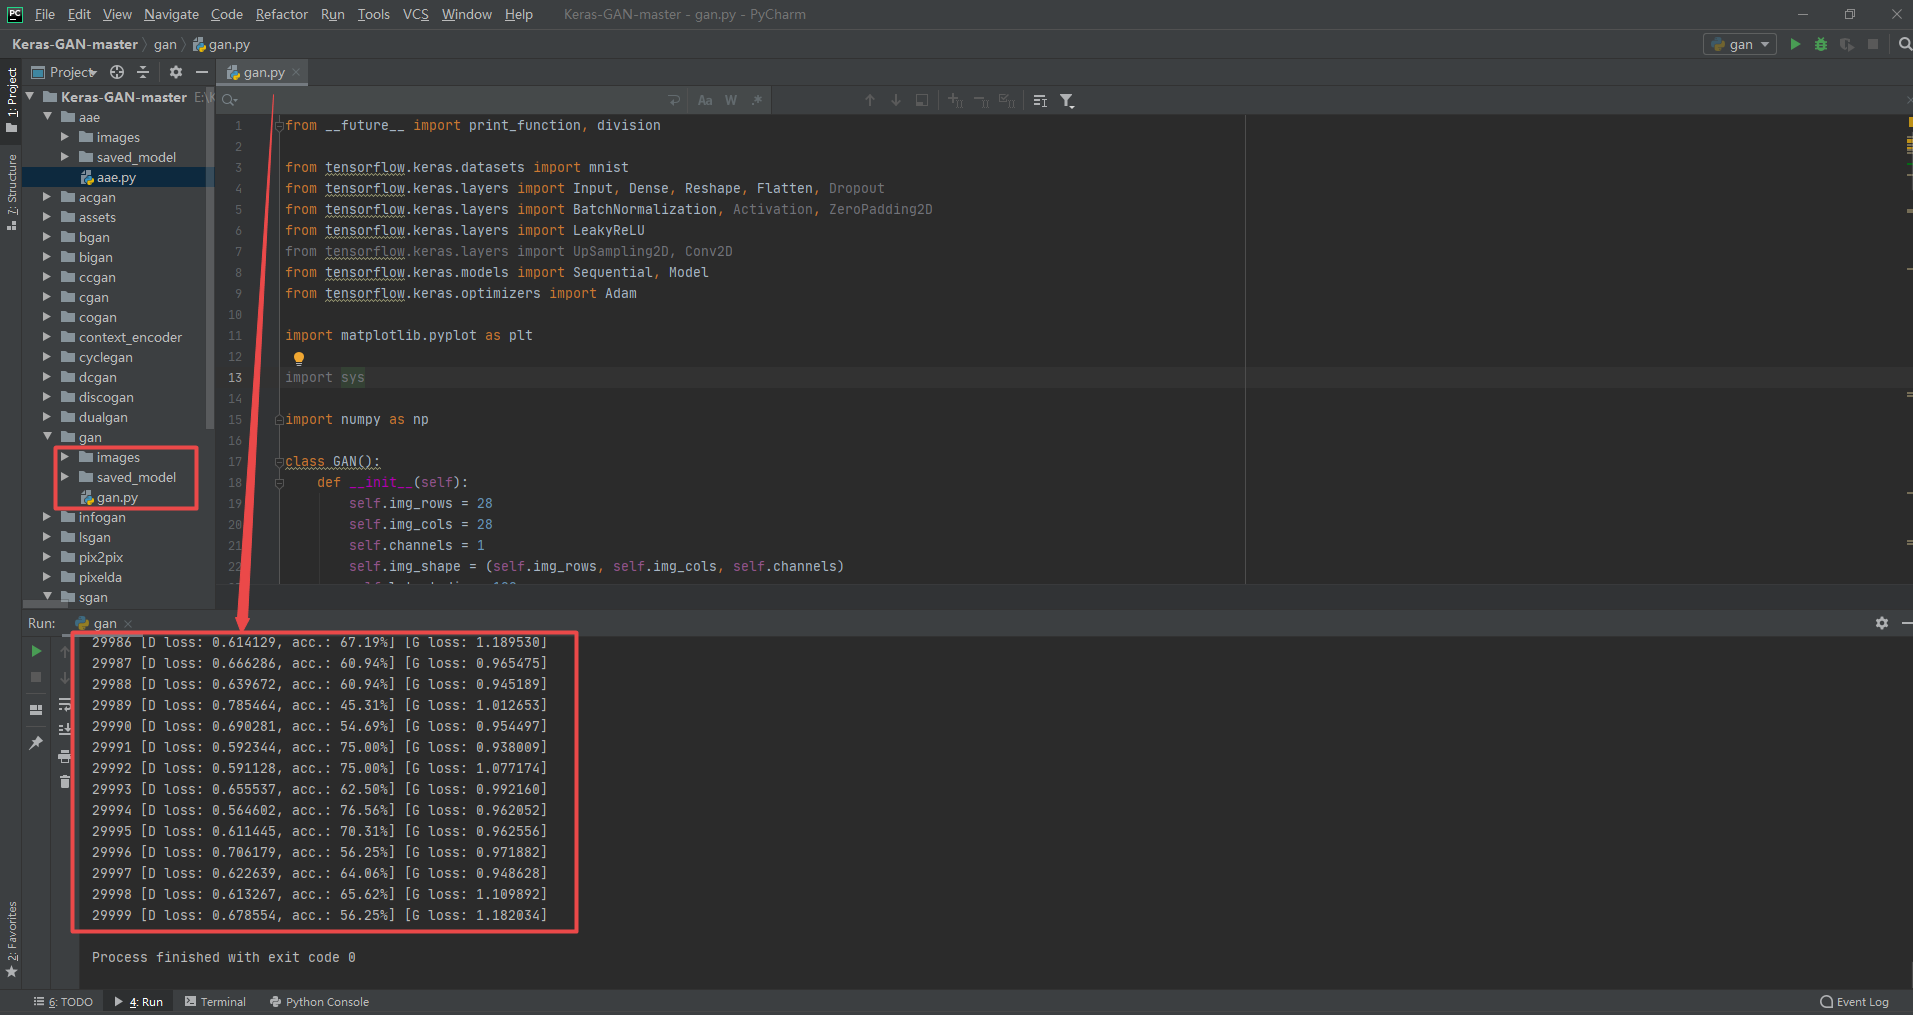
Task: Open Python Console tool window
Action: click(x=319, y=1002)
